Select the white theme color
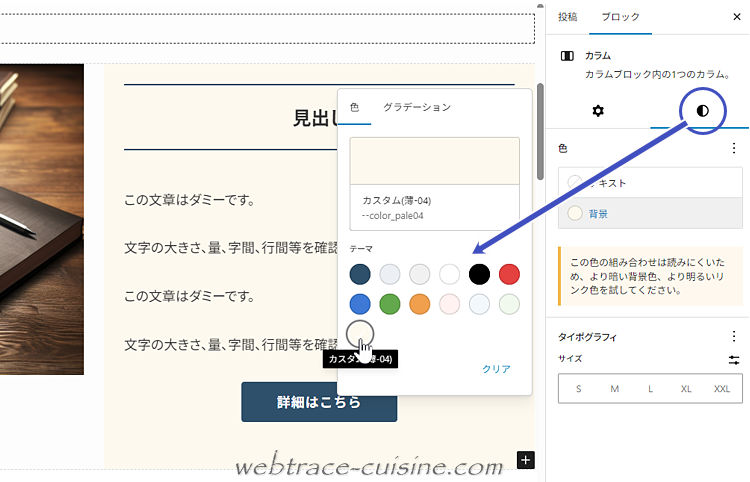The height and width of the screenshot is (482, 750). pyautogui.click(x=450, y=274)
